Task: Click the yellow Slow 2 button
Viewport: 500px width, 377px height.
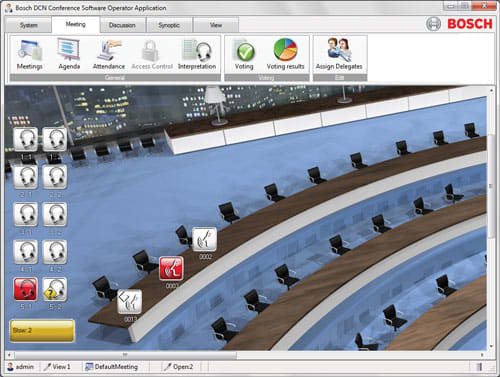Action: (42, 331)
